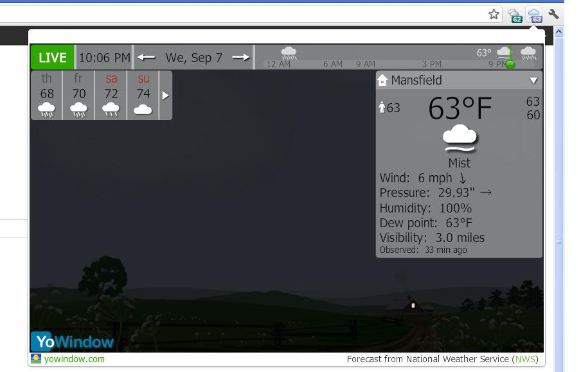Click the Observed: 33 min ago text
The width and height of the screenshot is (578, 372).
[x=423, y=250]
